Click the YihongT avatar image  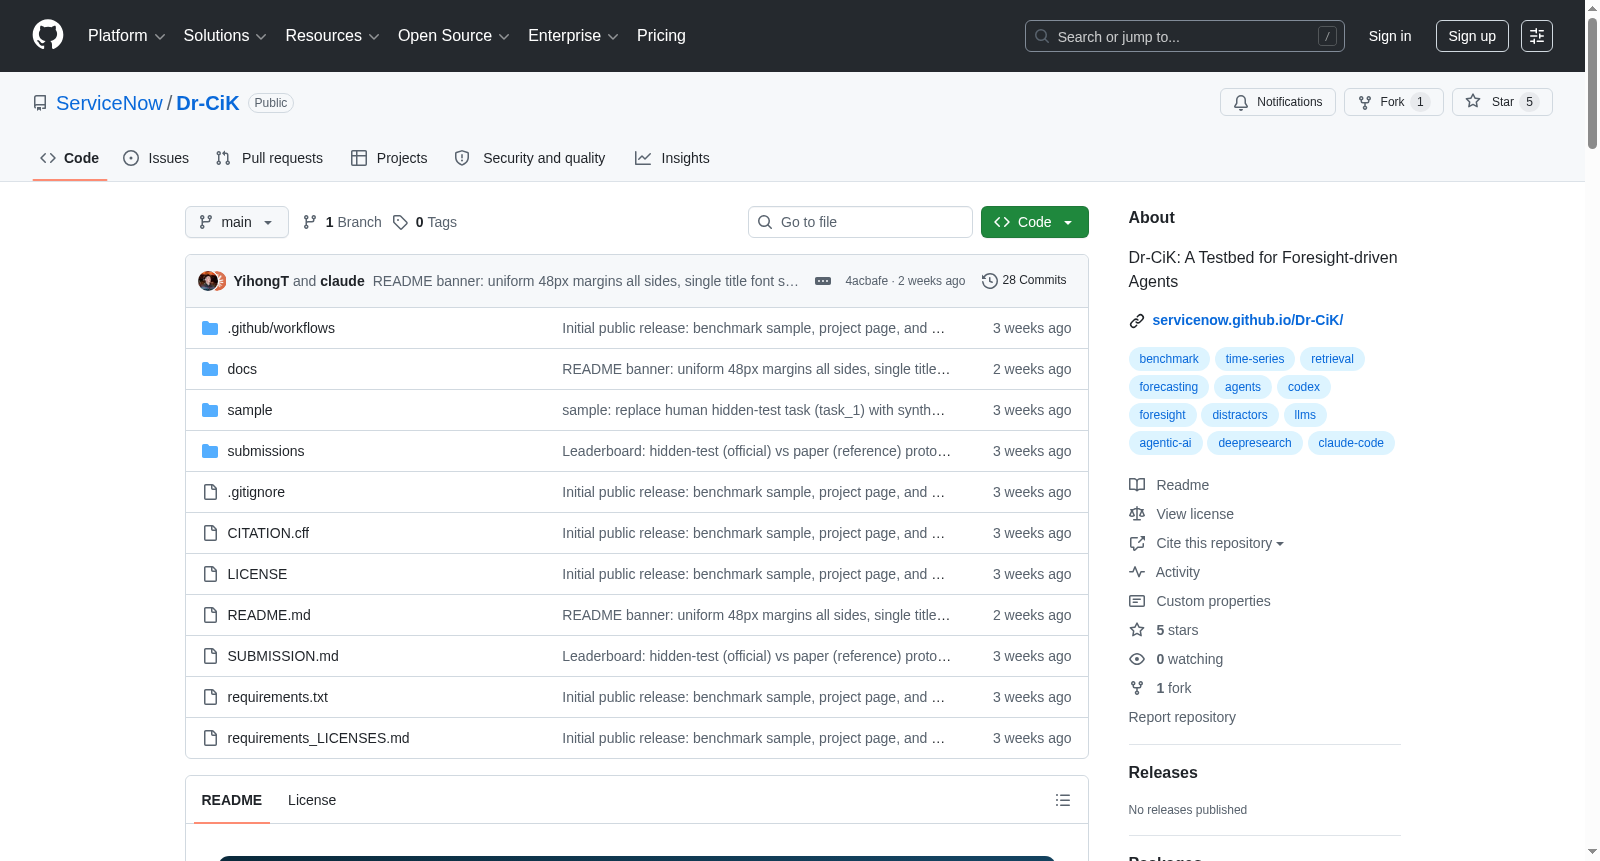pos(207,281)
